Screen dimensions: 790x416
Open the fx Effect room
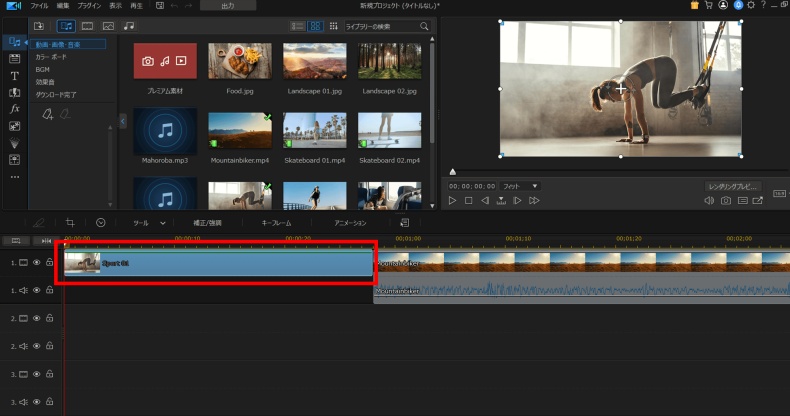click(14, 108)
